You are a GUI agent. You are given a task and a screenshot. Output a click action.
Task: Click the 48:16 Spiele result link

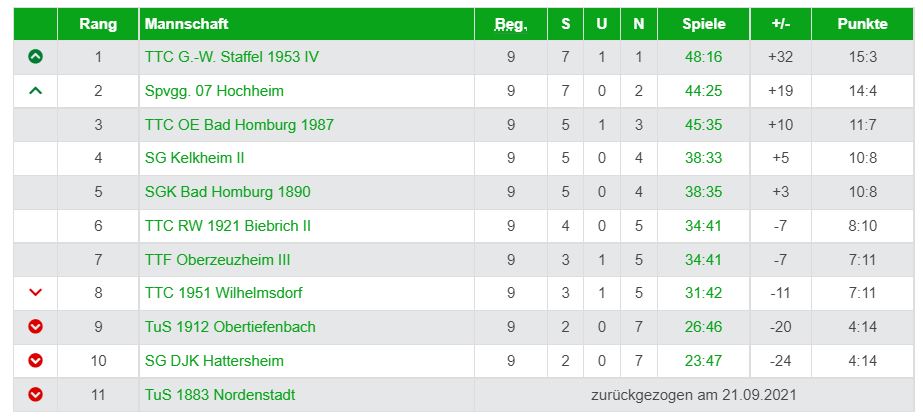tap(703, 57)
